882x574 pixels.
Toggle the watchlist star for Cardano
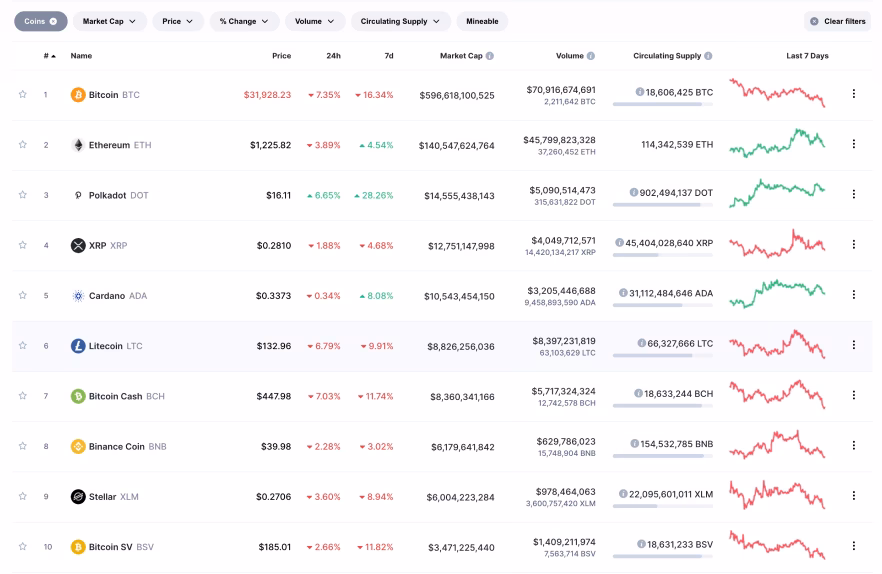coord(22,296)
